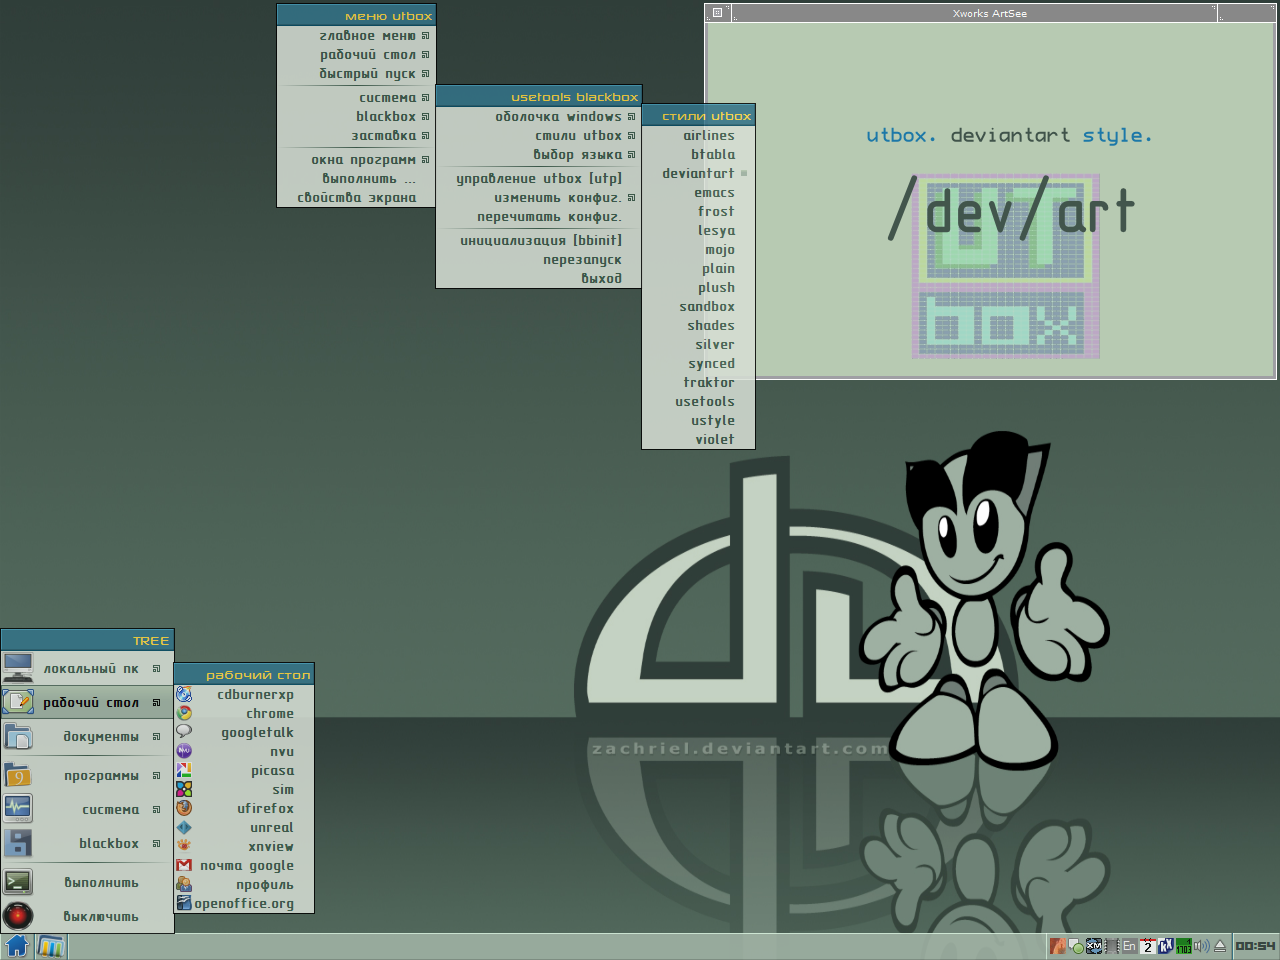Viewport: 1280px width, 960px height.
Task: Click the blue home icon on taskbar
Action: click(x=17, y=946)
